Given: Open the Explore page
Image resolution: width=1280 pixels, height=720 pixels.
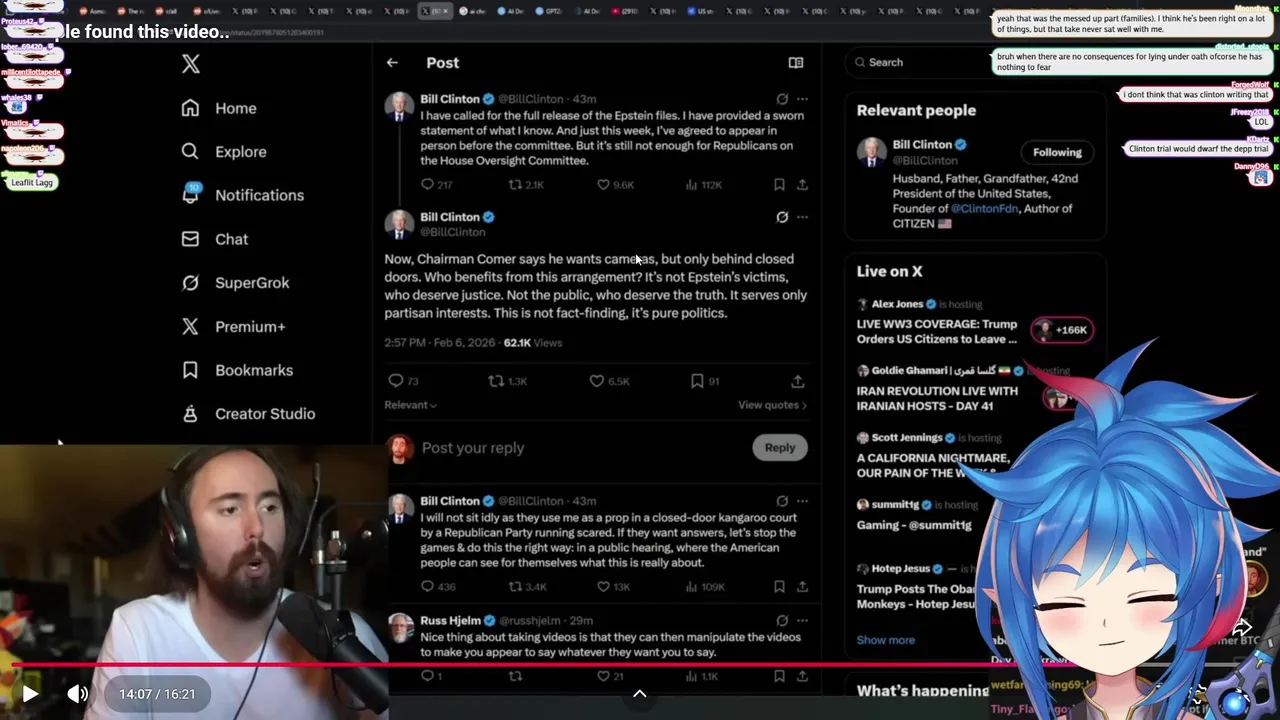Looking at the screenshot, I should [x=224, y=152].
